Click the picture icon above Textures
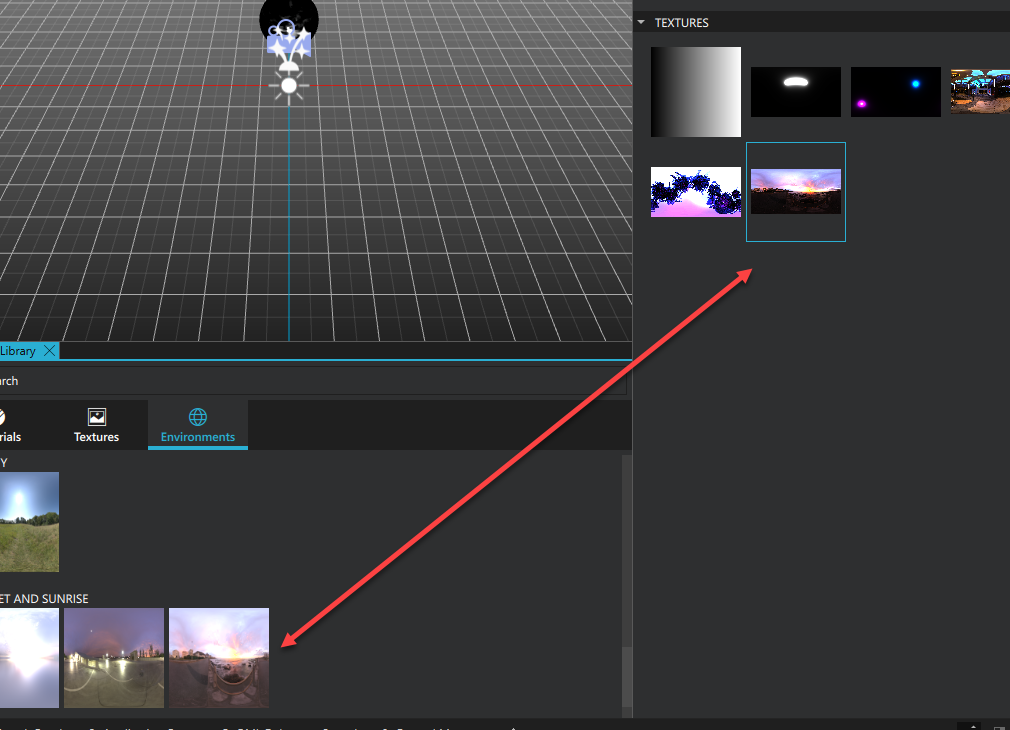 (x=96, y=417)
